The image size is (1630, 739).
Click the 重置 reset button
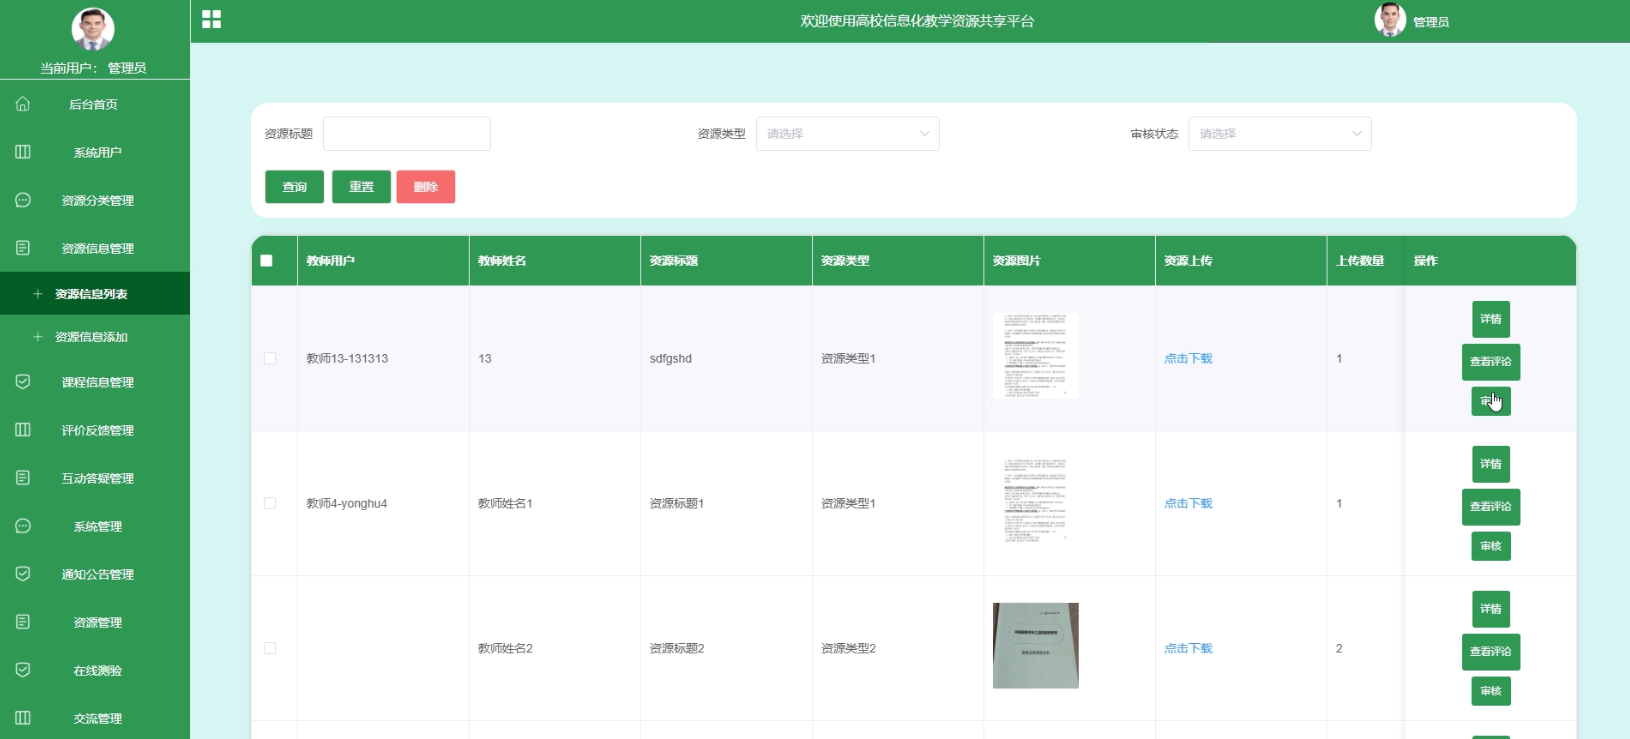[x=361, y=187]
